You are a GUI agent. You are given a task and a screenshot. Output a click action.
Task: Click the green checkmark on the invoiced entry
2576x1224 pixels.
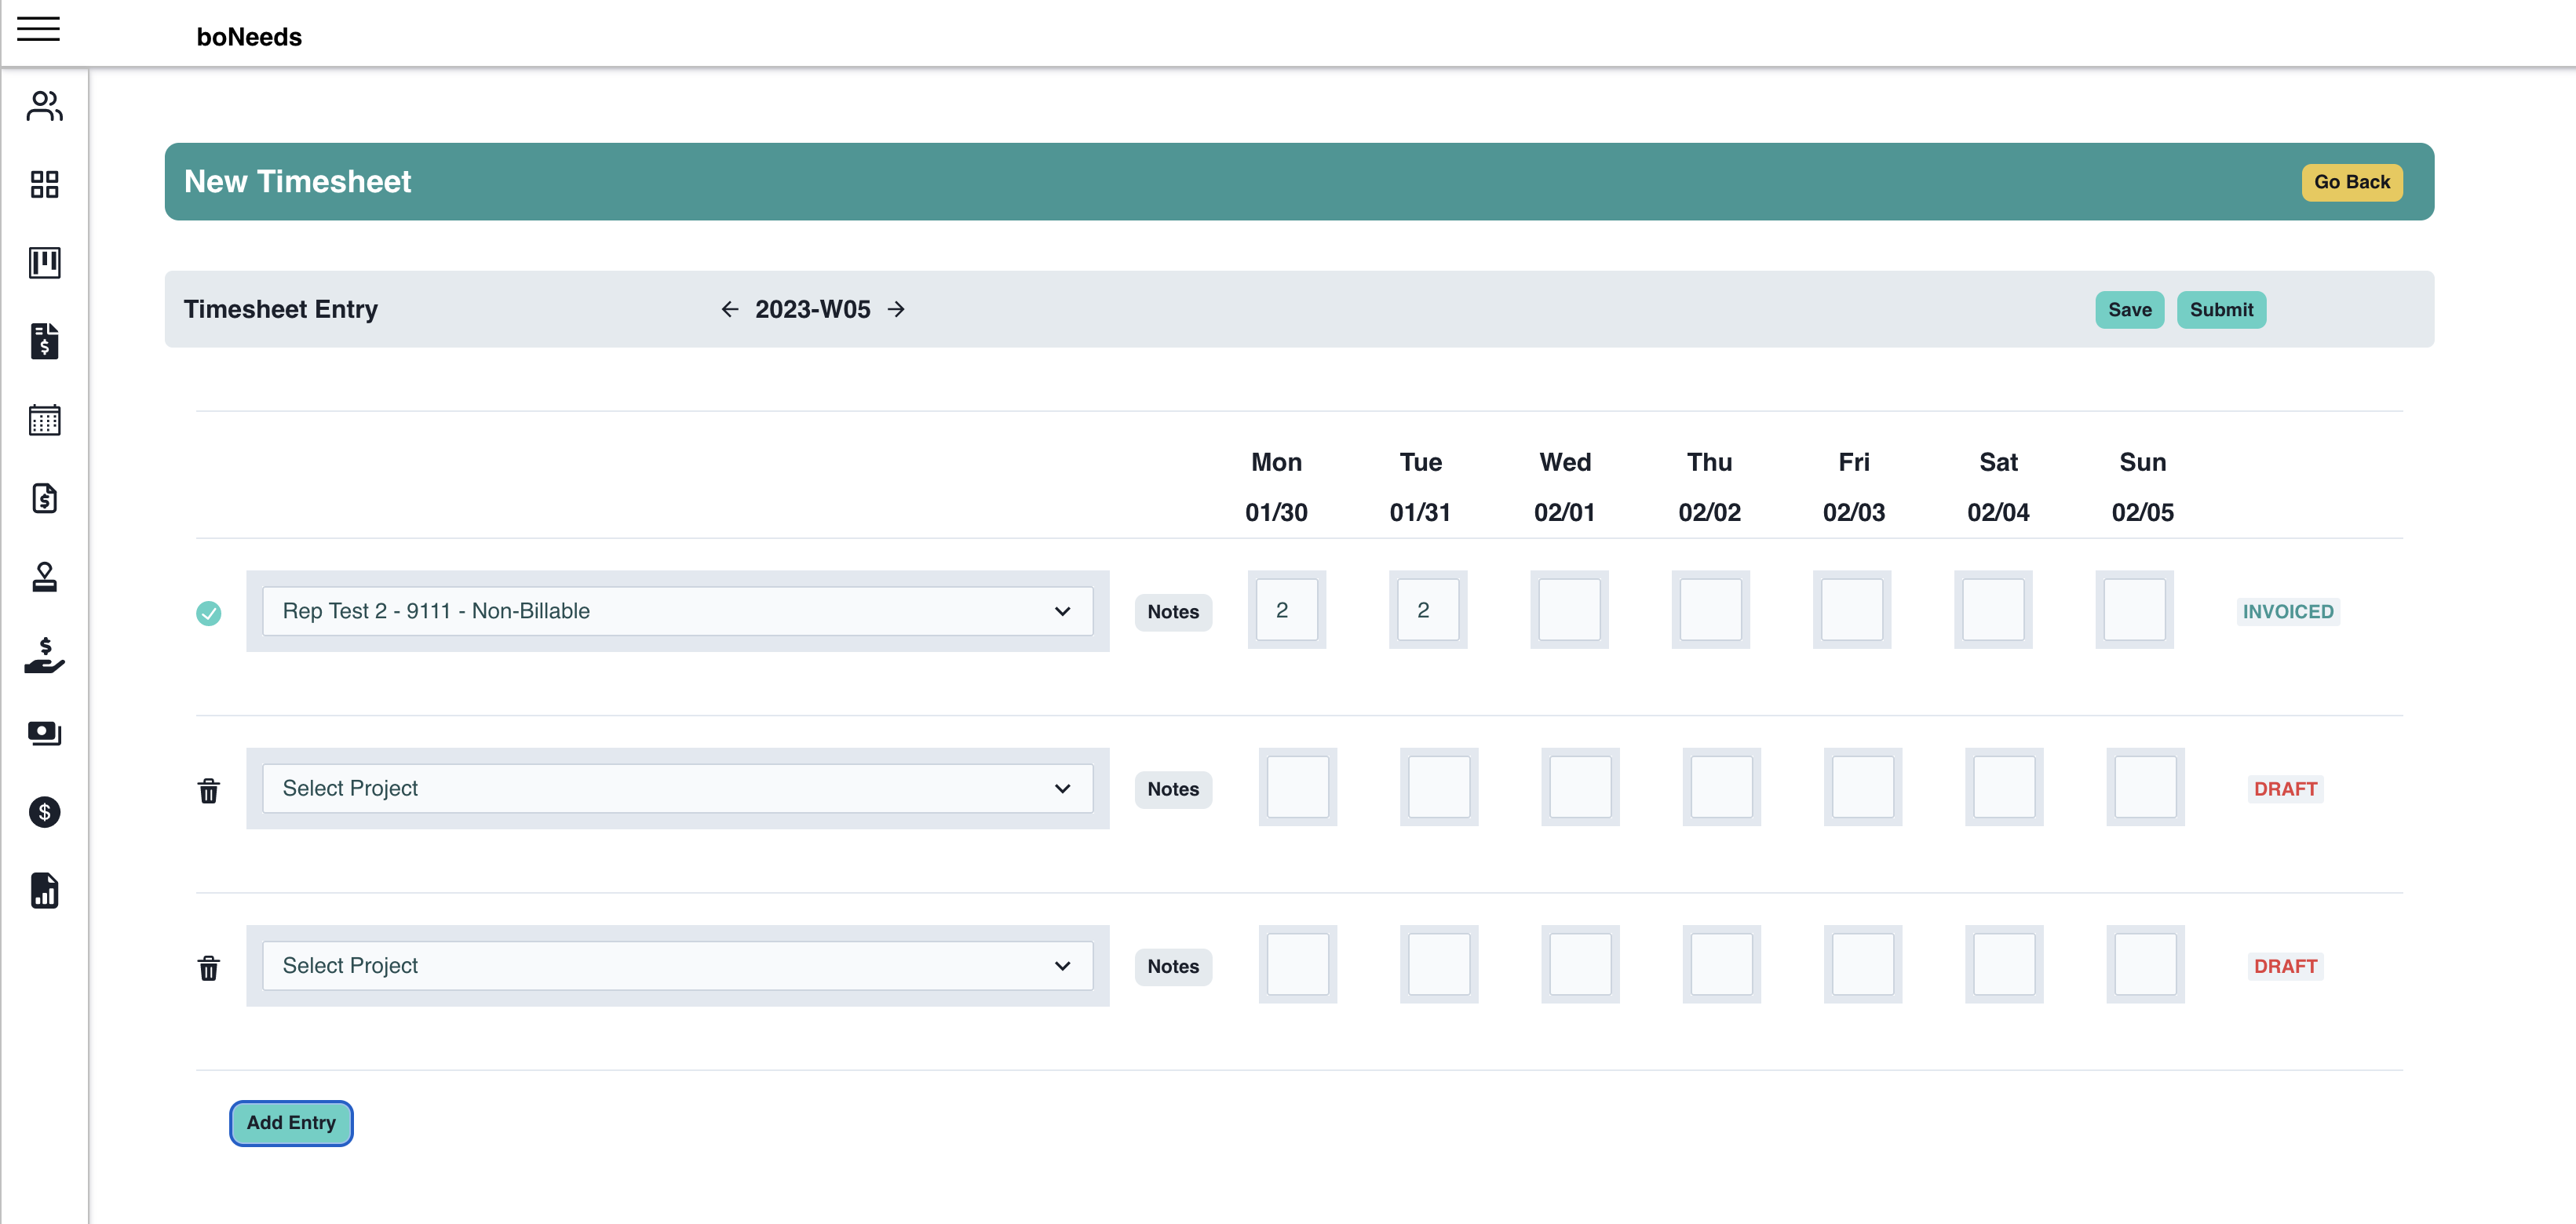209,612
